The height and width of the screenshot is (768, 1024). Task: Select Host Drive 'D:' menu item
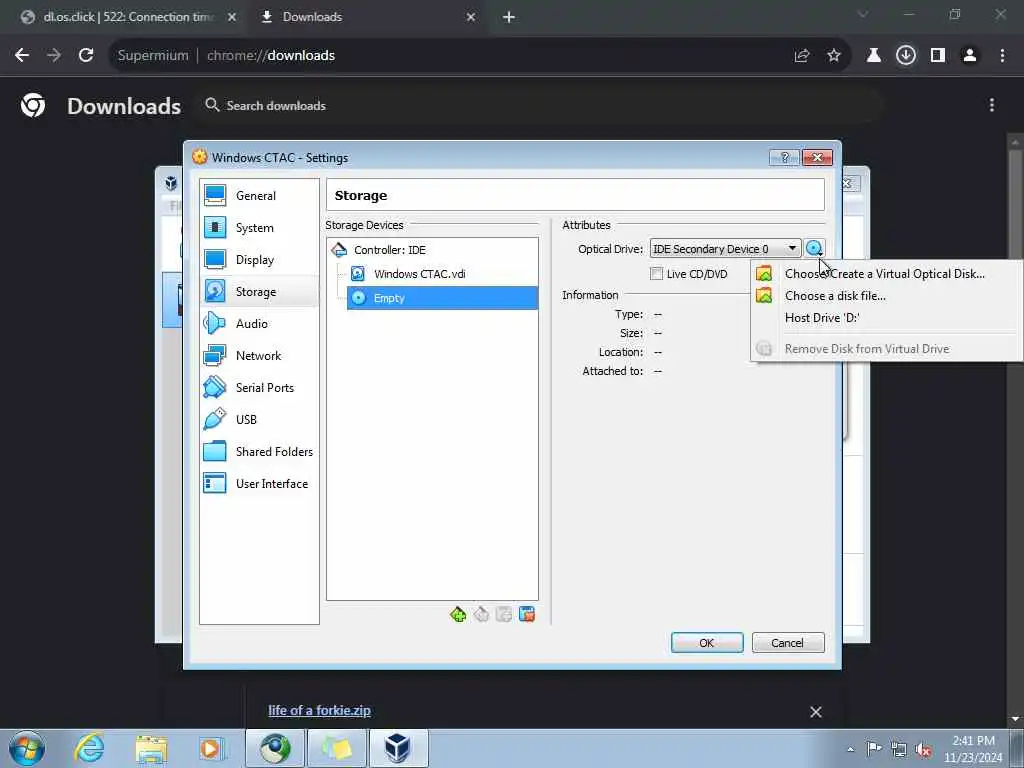tap(886, 317)
